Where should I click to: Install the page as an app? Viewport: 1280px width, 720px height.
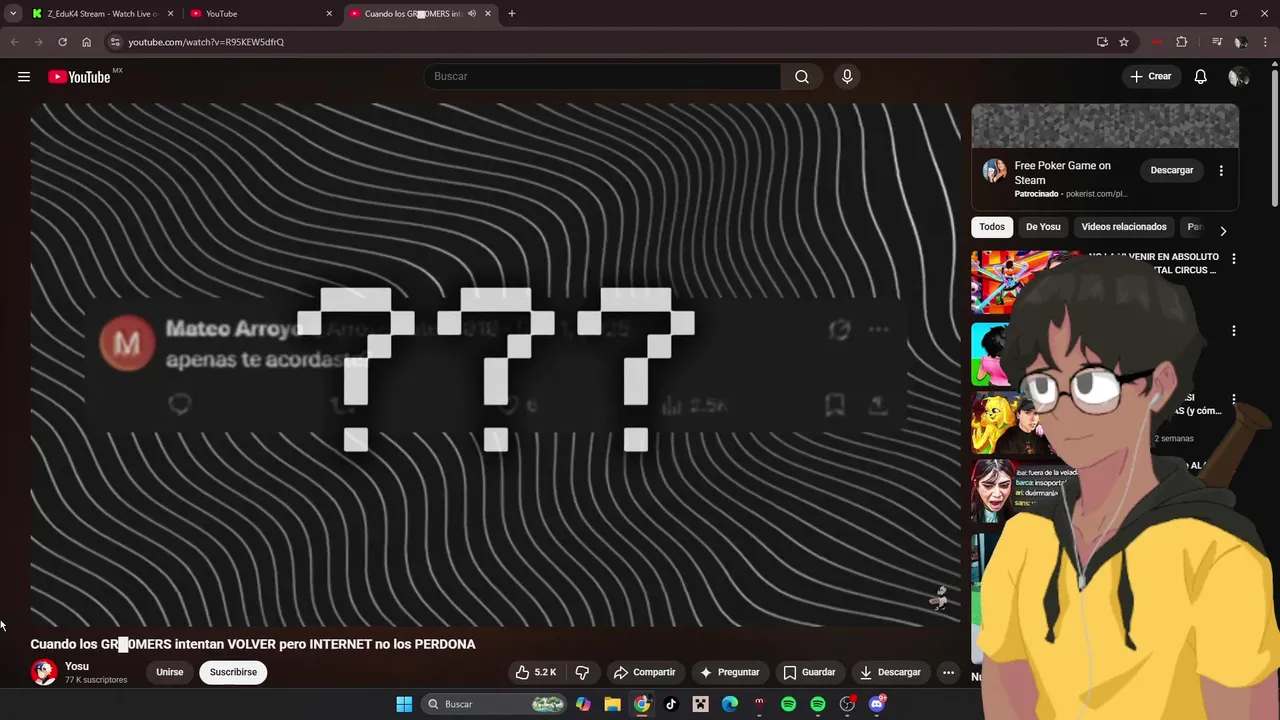[x=1102, y=42]
